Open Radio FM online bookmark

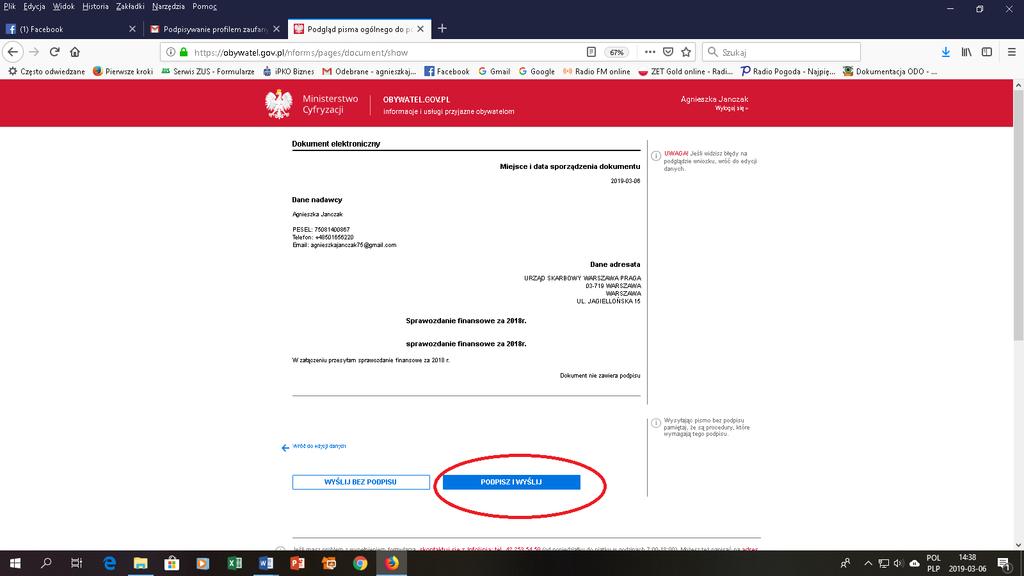pos(596,71)
